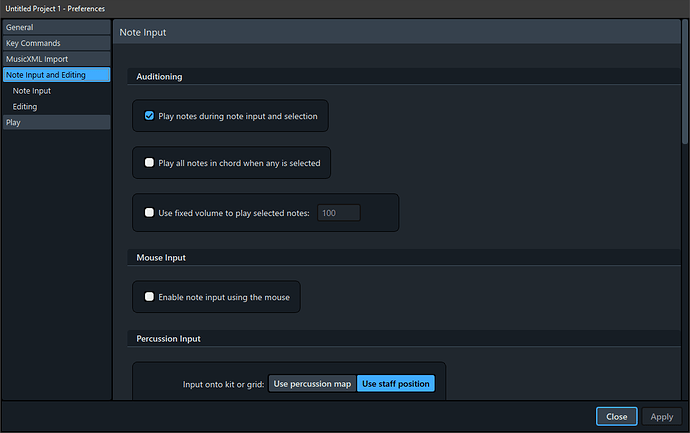
Task: Open the Play preferences page
Action: click(55, 122)
